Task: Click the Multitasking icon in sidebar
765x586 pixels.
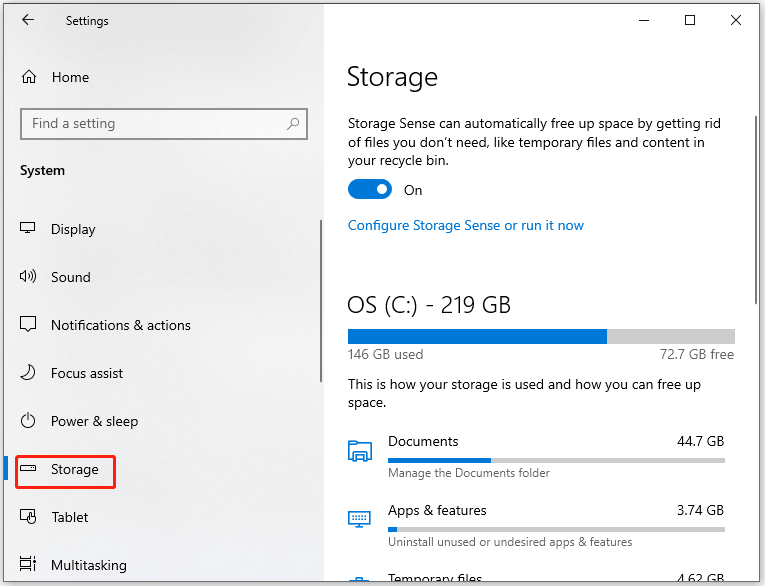Action: tap(28, 564)
